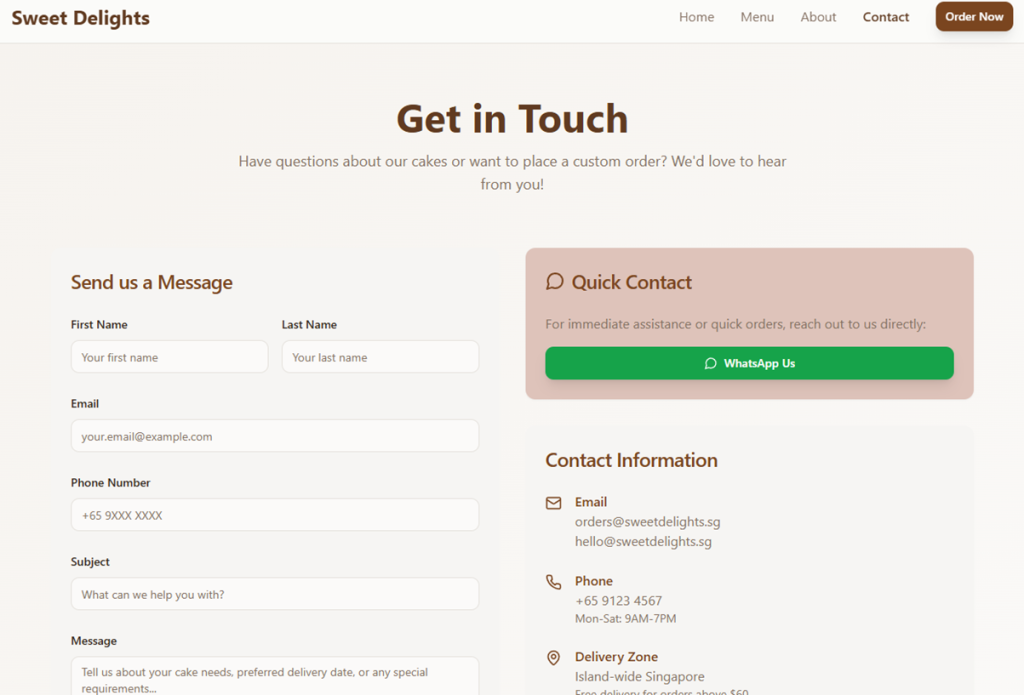This screenshot has width=1024, height=695.
Task: Click the Get in Touch heading
Action: tap(512, 119)
